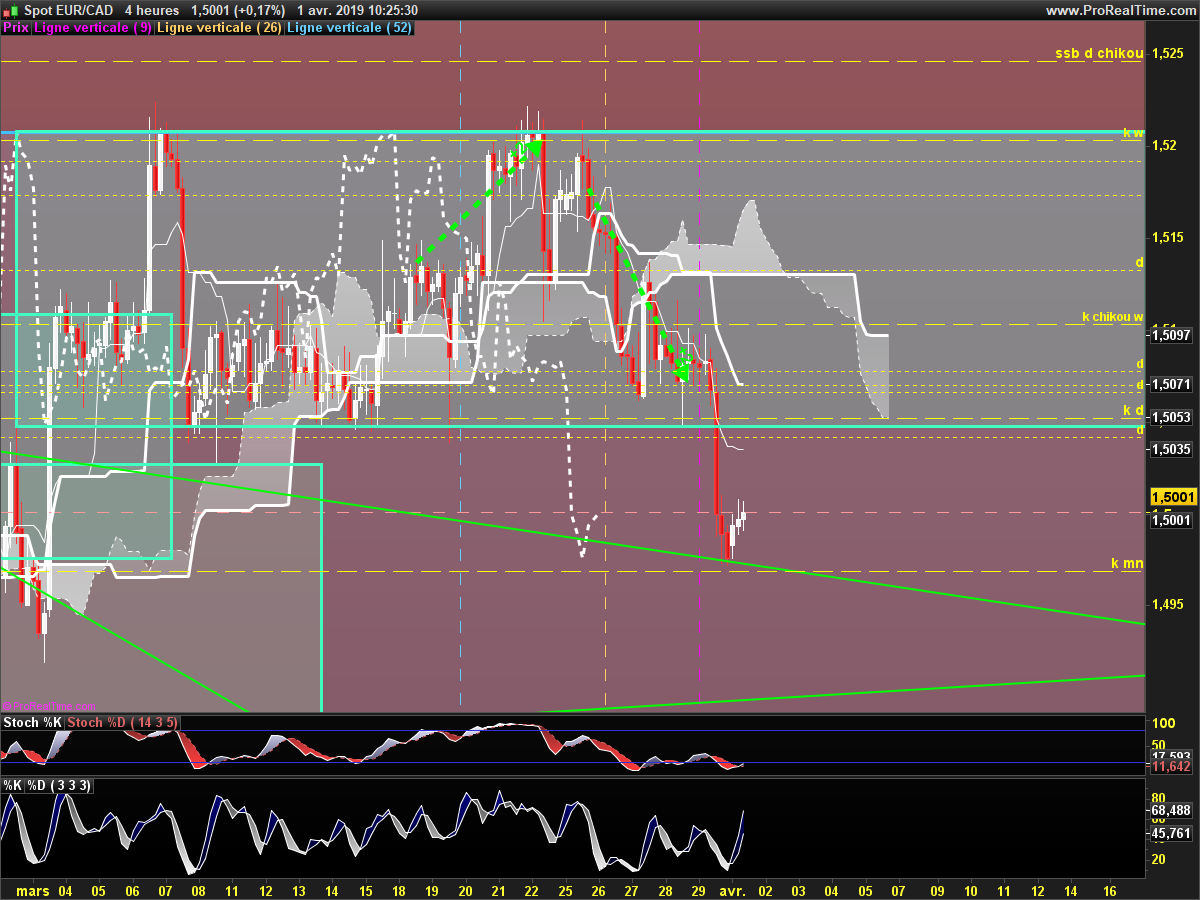The height and width of the screenshot is (900, 1200).
Task: Select the 'Ligne verticale (9)' label
Action: [93, 28]
